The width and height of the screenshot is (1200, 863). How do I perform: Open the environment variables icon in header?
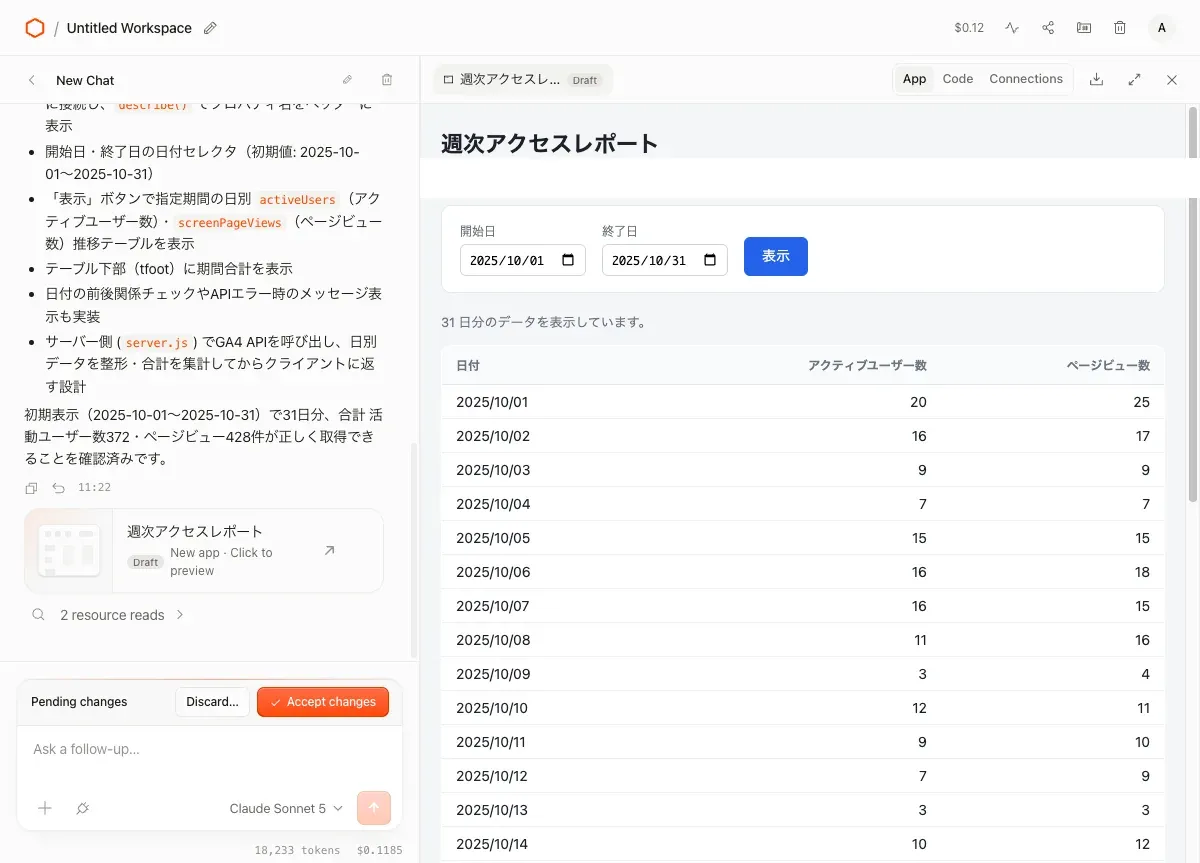point(1084,28)
